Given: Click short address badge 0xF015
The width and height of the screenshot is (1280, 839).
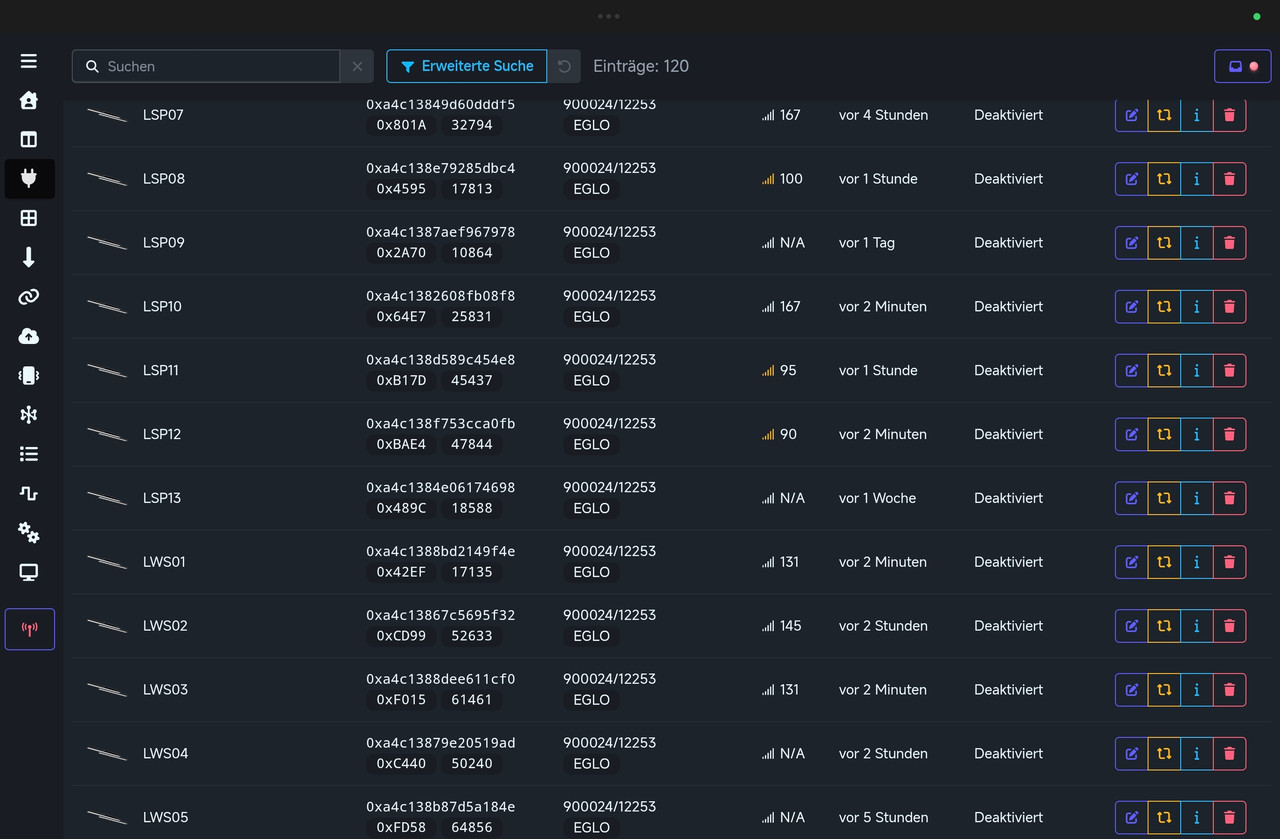Looking at the screenshot, I should (401, 700).
